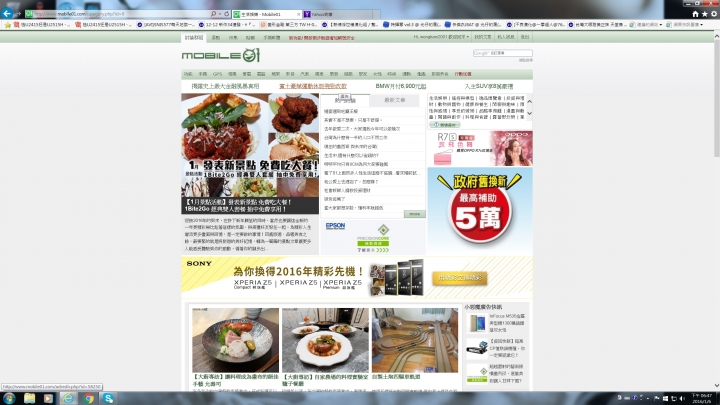This screenshot has width=720, height=405.
Task: Click the first item of green navigation bar
Action: (x=188, y=74)
